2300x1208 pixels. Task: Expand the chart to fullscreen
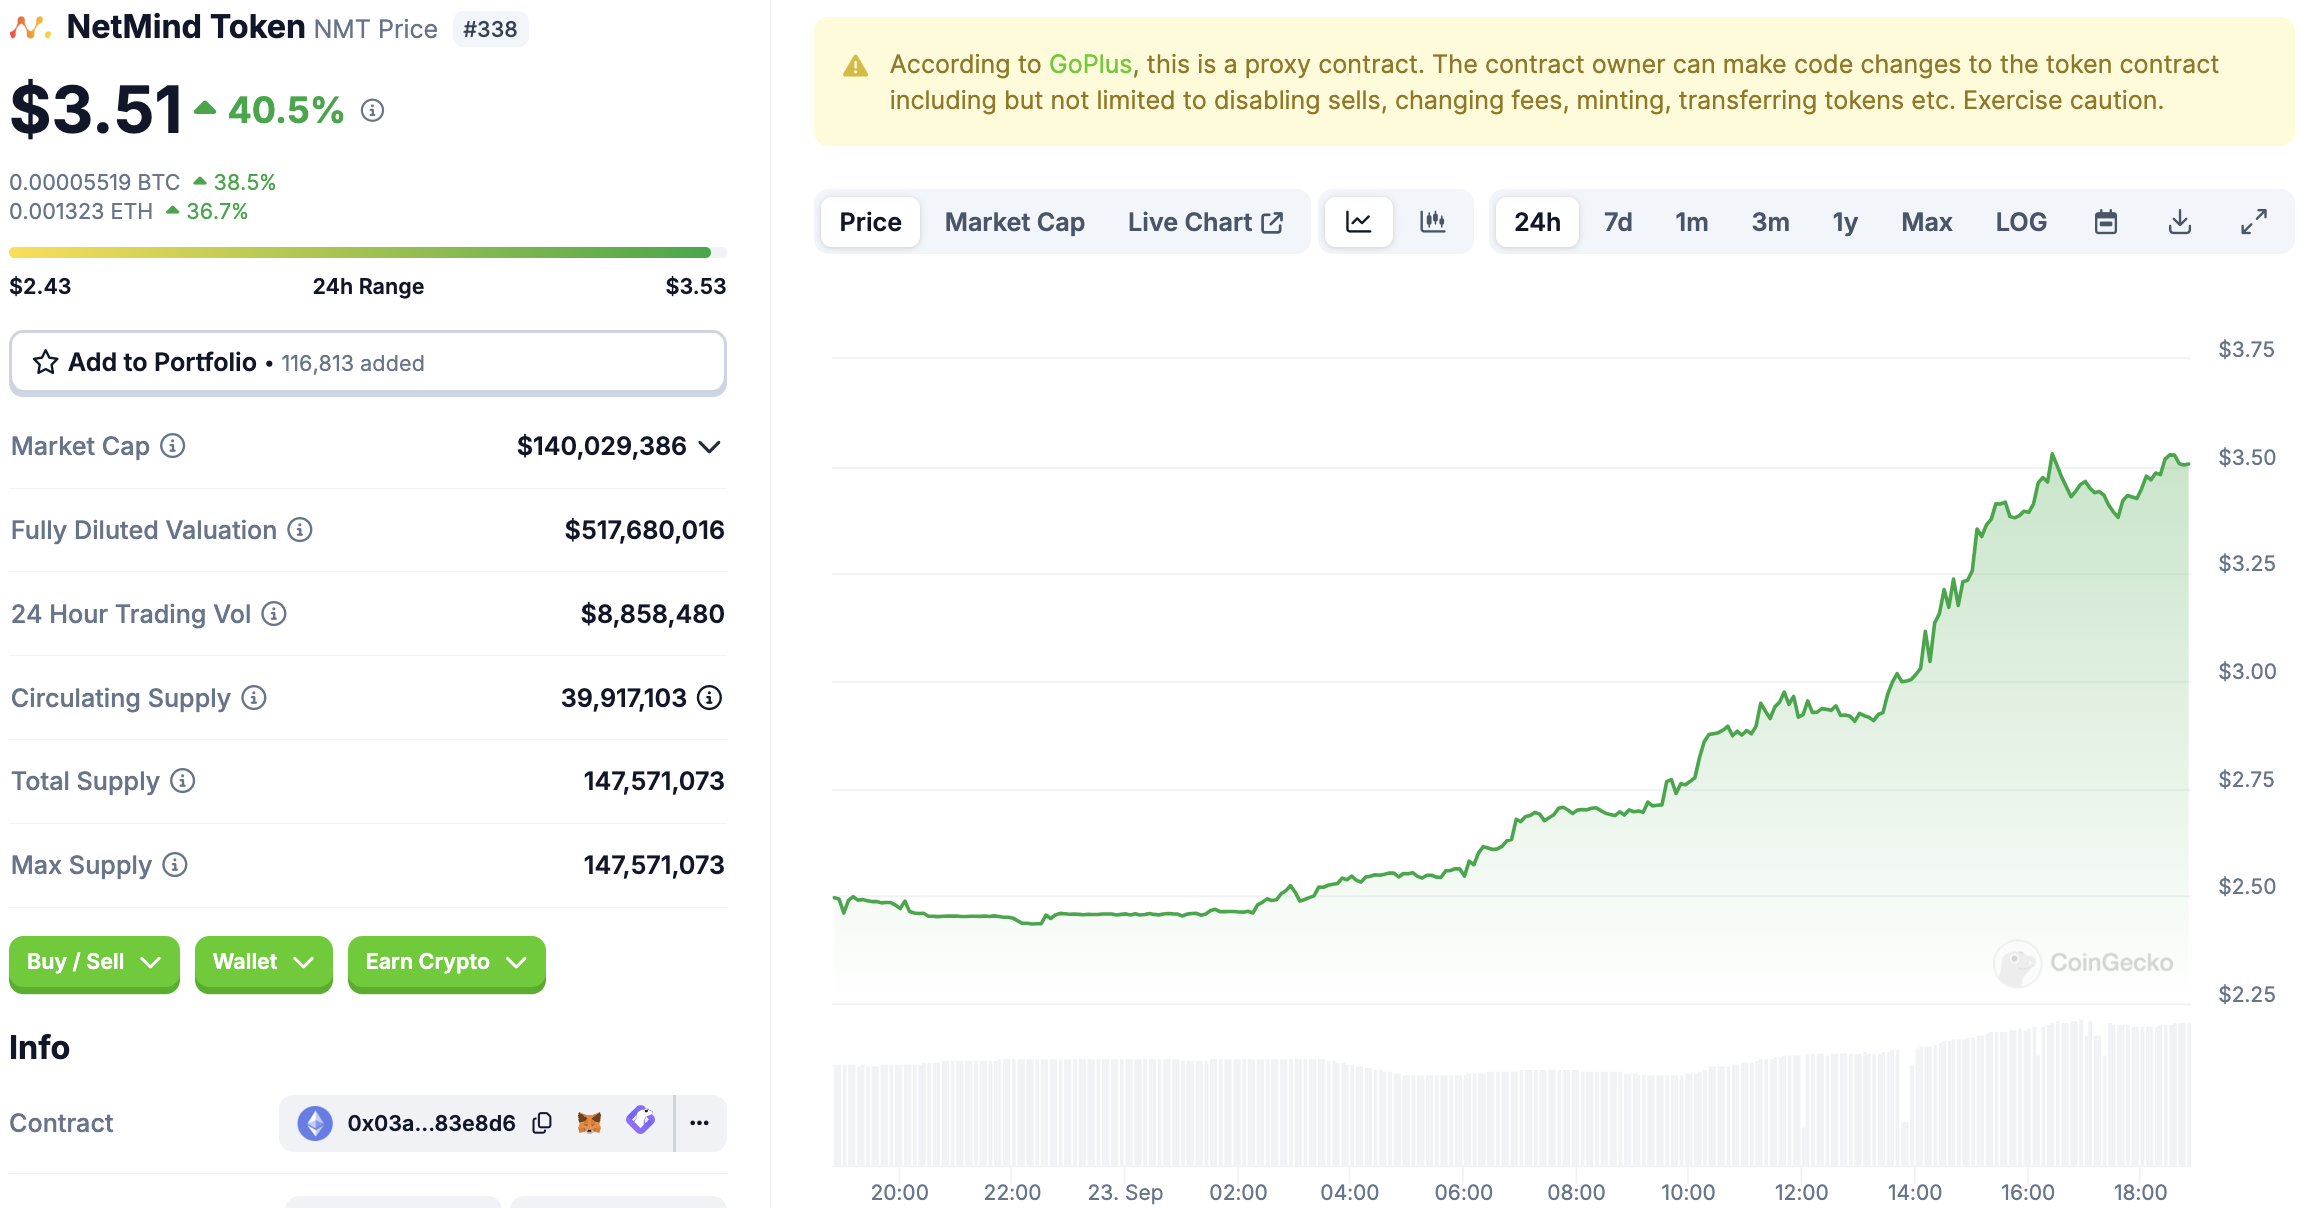tap(2253, 222)
